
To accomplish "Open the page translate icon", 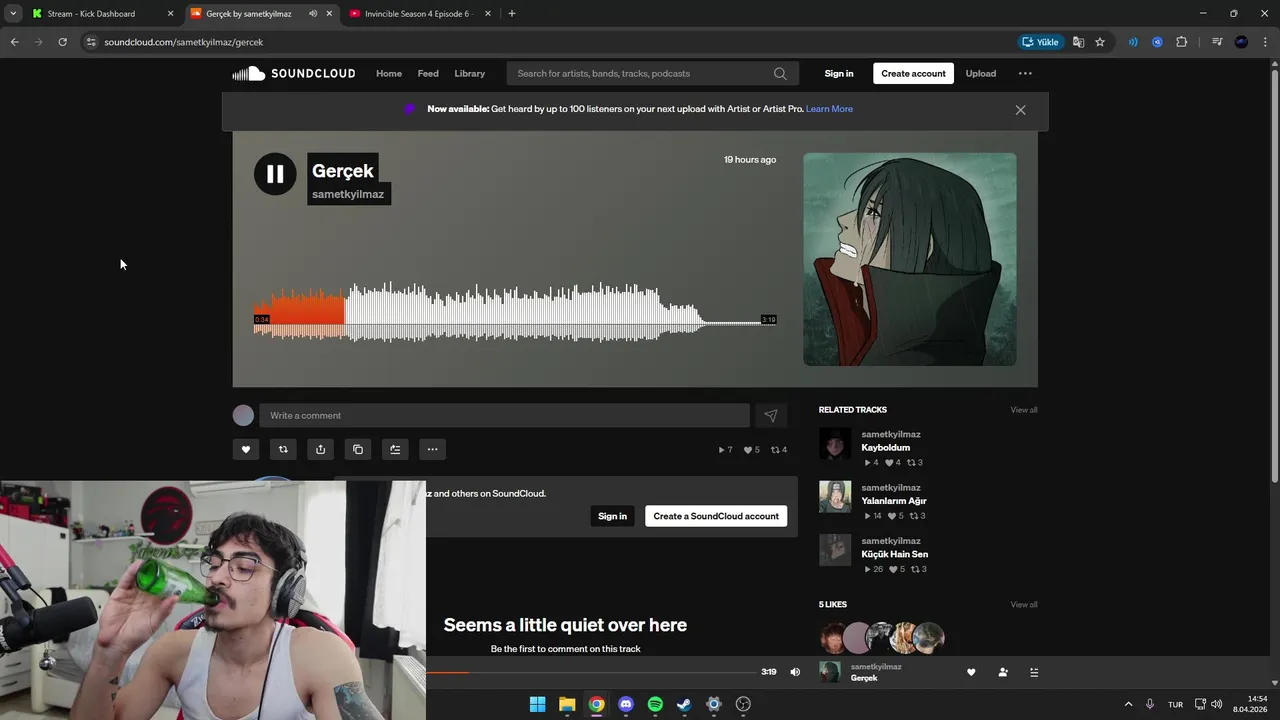I will (x=1078, y=42).
